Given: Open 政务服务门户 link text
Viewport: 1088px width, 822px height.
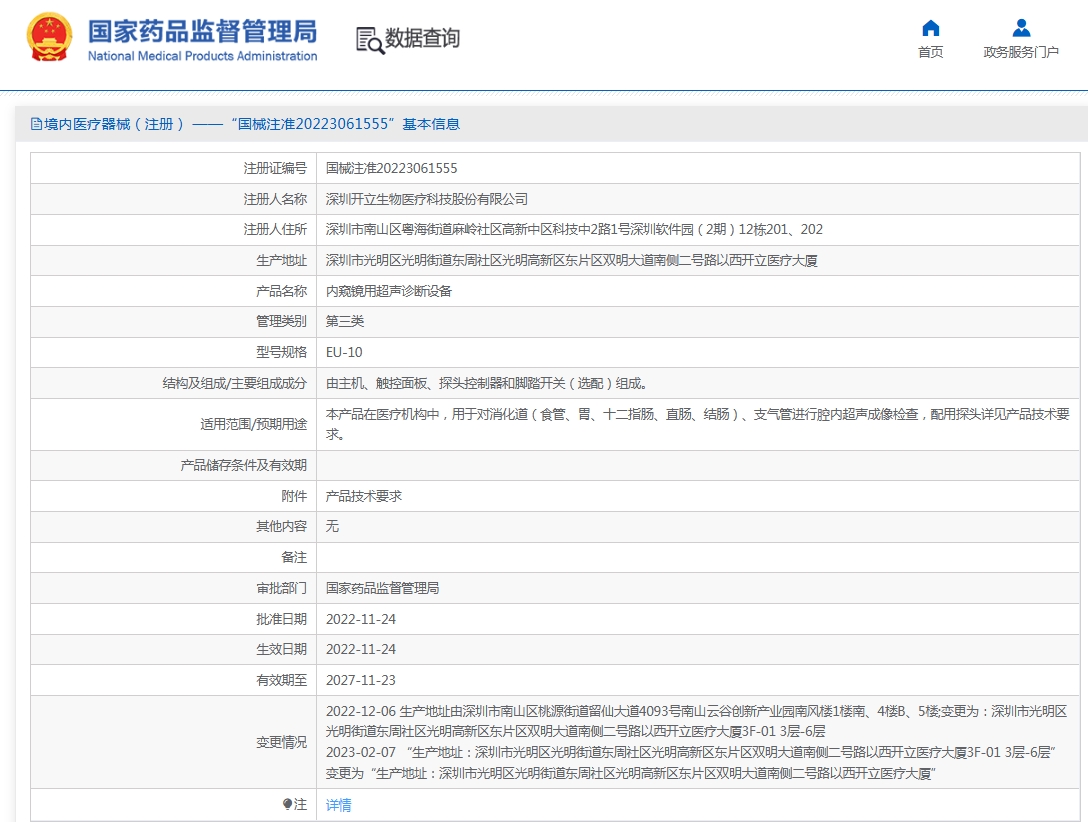Looking at the screenshot, I should click(1021, 53).
